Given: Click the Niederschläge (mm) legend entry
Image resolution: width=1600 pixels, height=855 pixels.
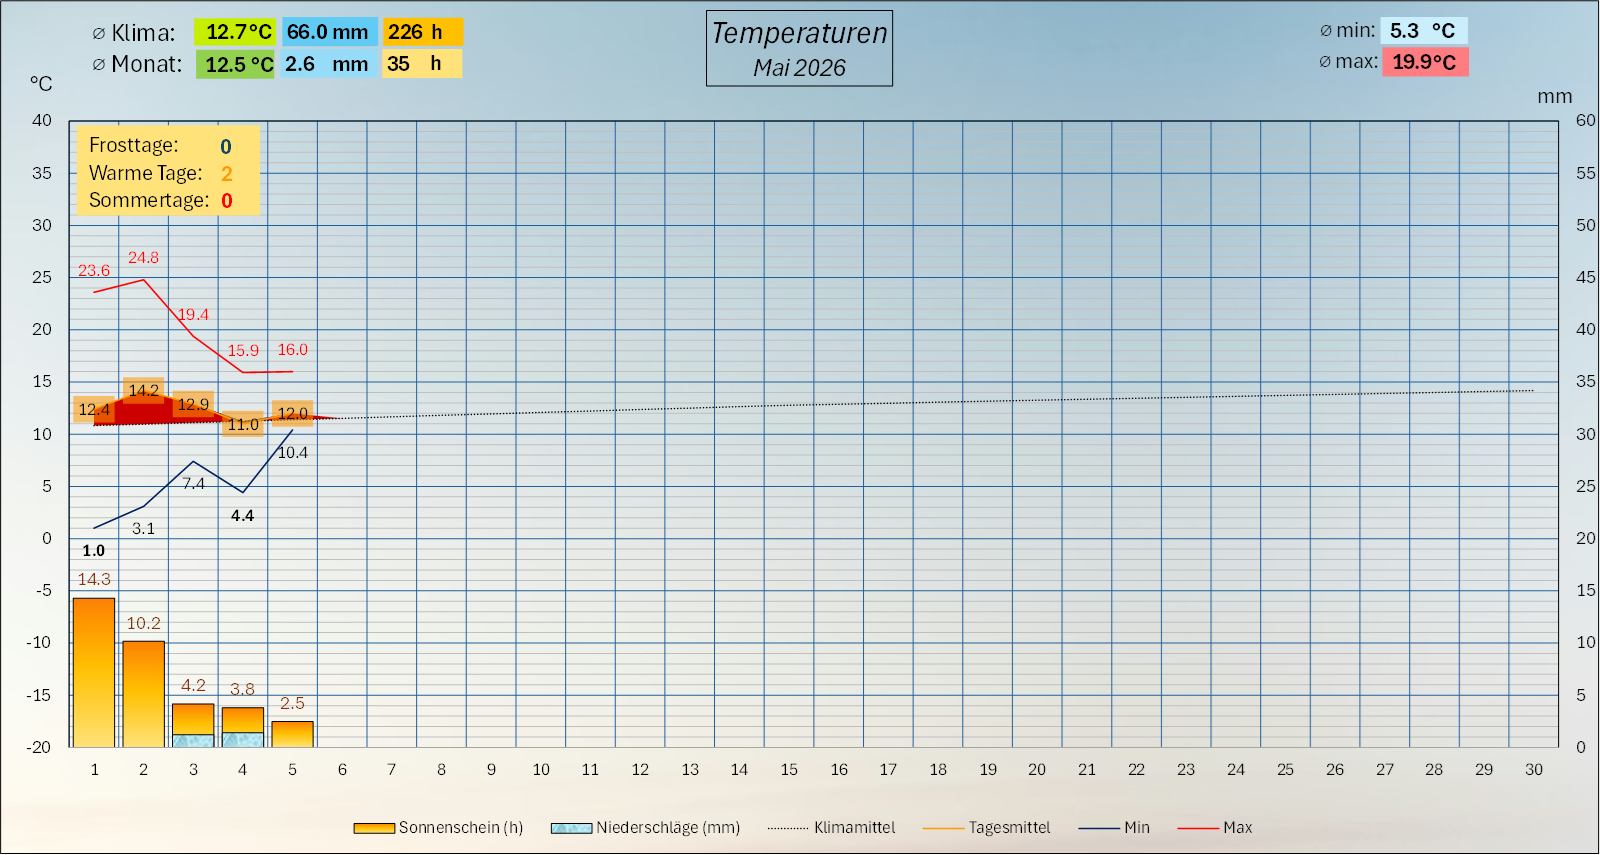Looking at the screenshot, I should click(646, 828).
